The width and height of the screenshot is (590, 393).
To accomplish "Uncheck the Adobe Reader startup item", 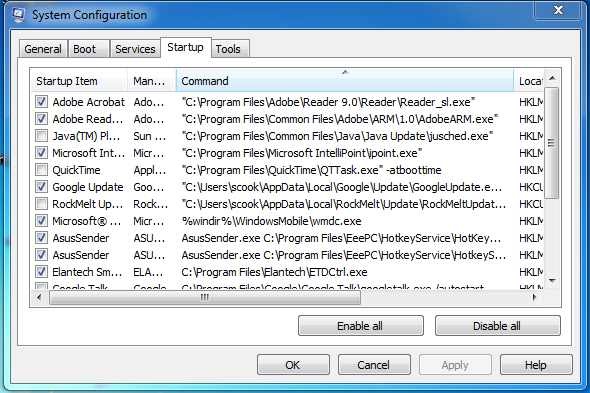I will click(41, 119).
